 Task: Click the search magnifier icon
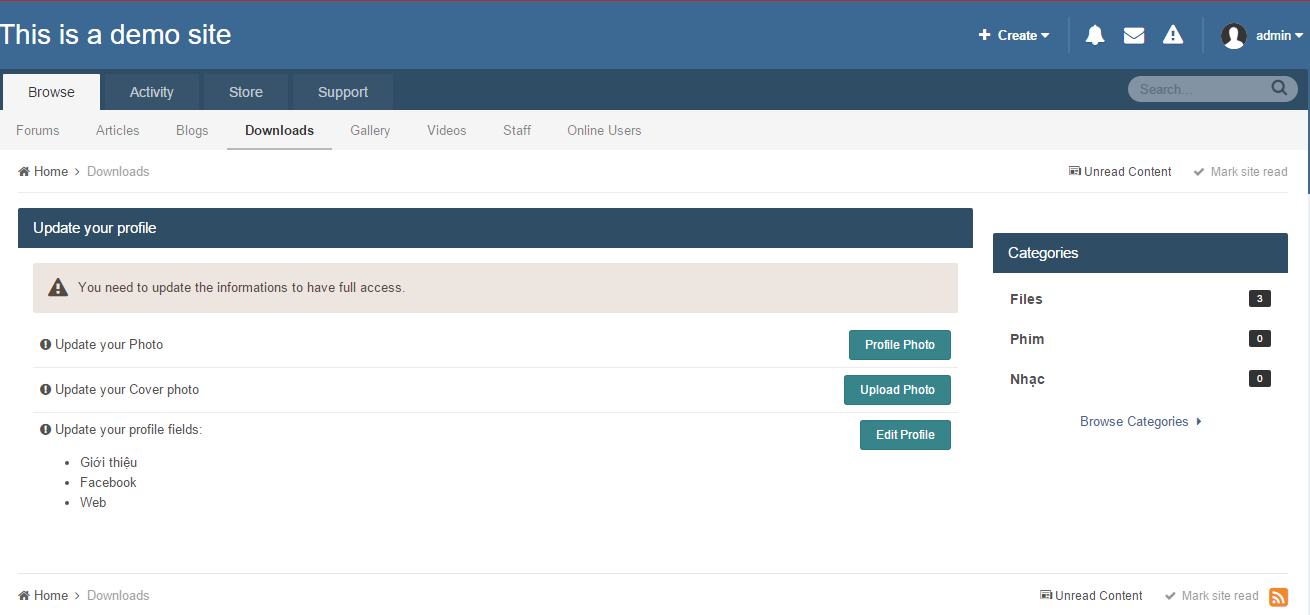(x=1279, y=88)
